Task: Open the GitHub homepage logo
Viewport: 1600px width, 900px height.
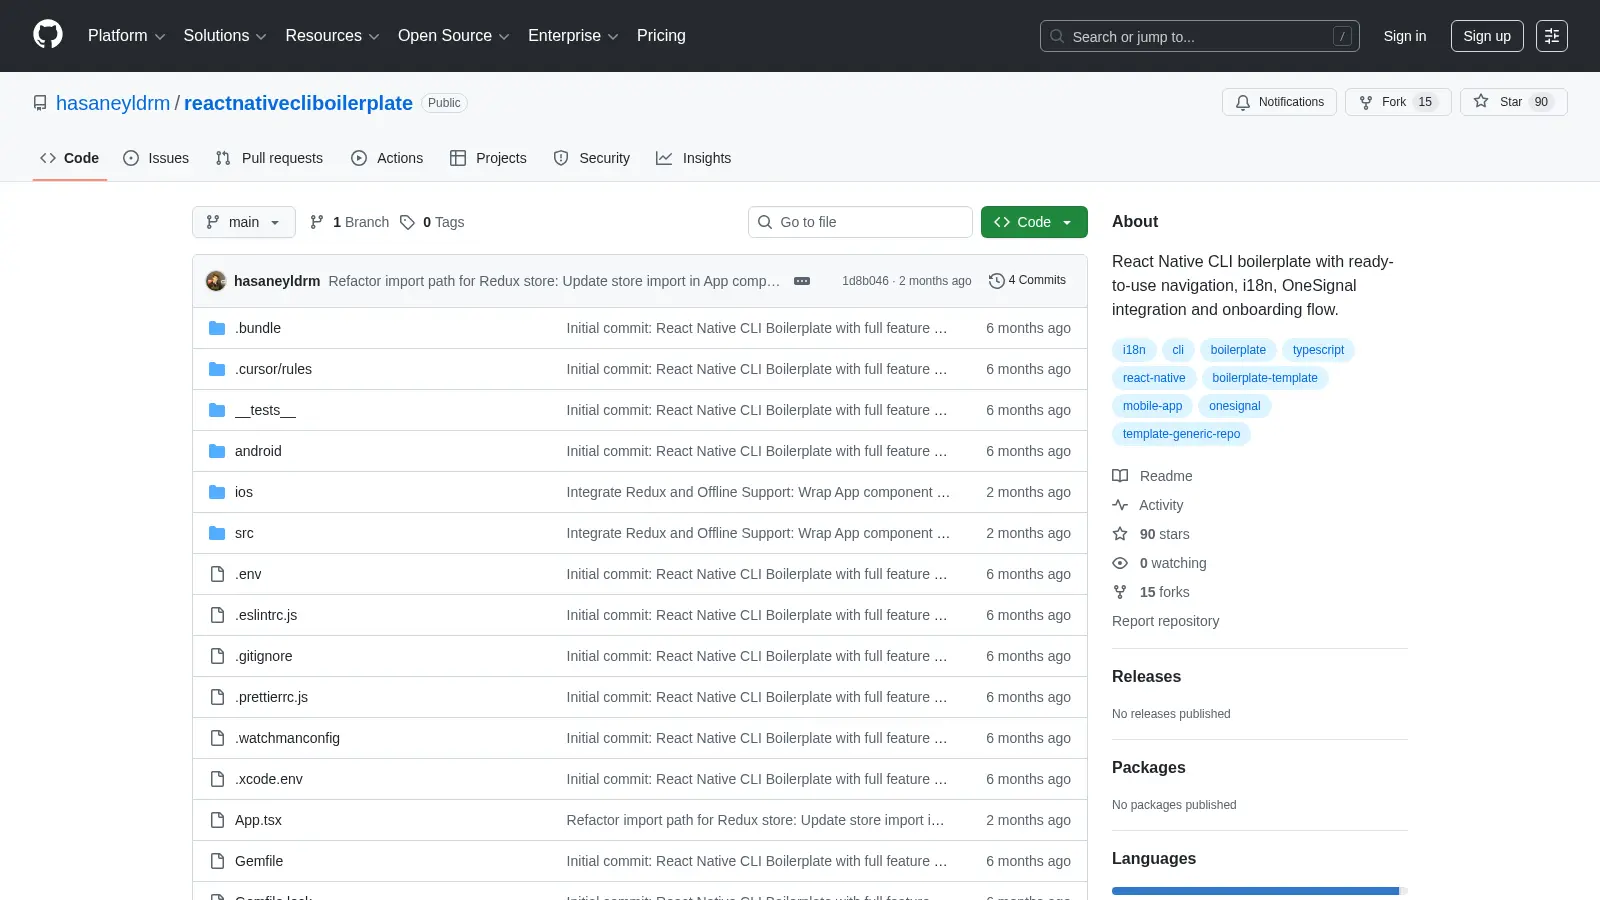Action: [x=48, y=35]
